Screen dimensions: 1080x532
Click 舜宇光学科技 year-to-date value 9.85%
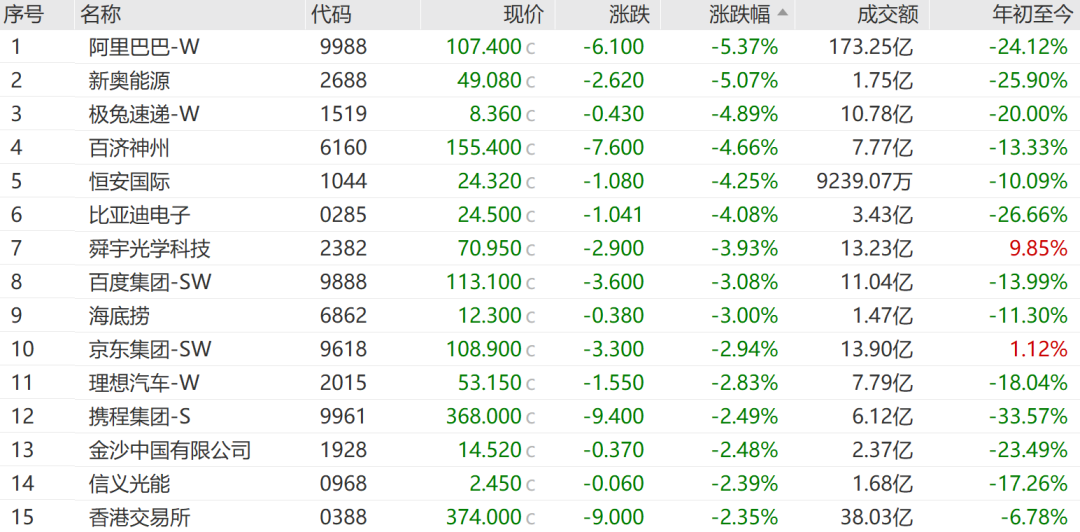(1038, 248)
